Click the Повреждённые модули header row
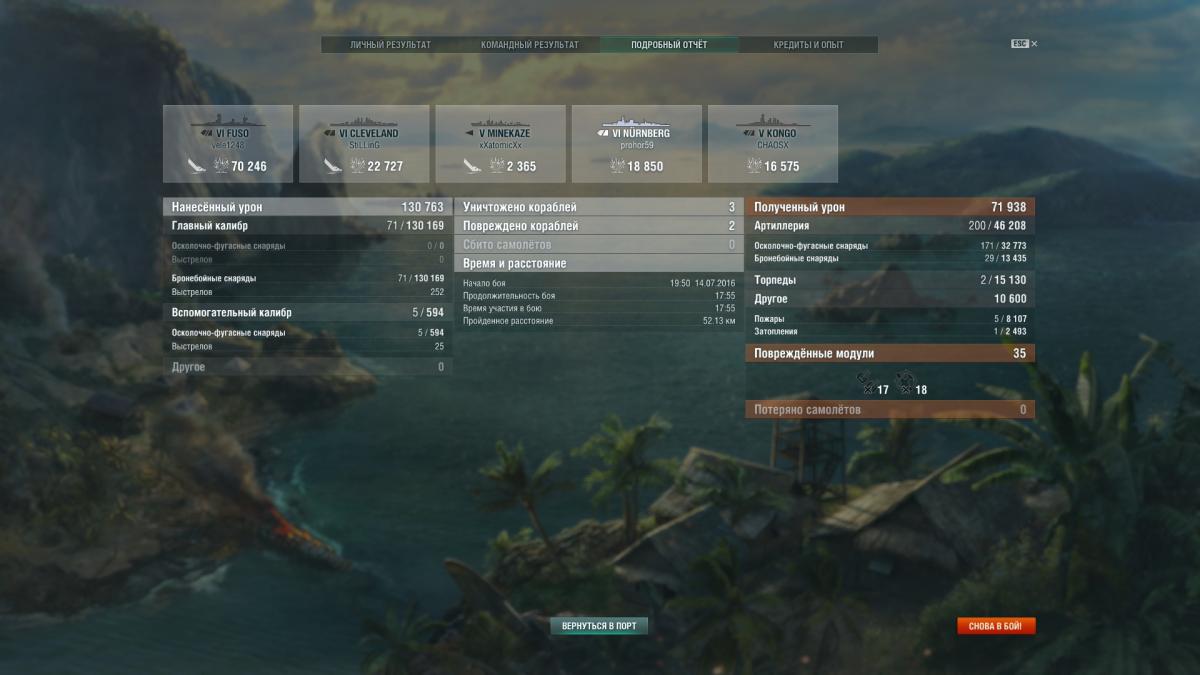Image resolution: width=1200 pixels, height=675 pixels. tap(890, 353)
